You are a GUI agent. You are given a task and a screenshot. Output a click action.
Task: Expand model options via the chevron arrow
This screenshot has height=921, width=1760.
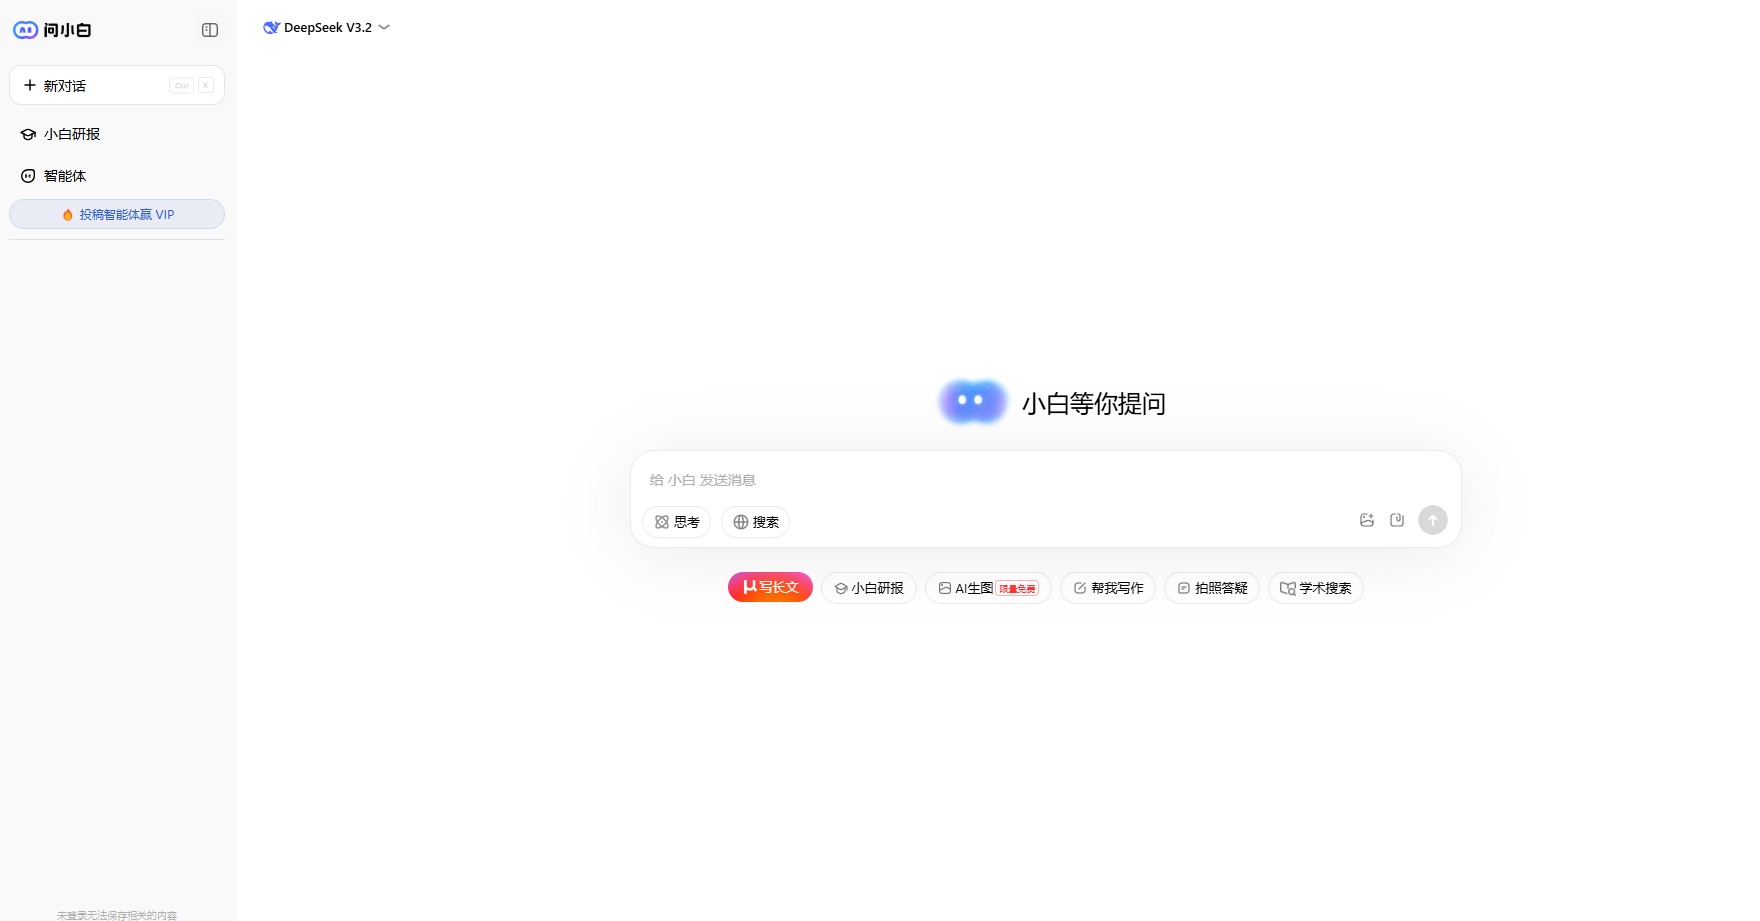click(x=383, y=28)
